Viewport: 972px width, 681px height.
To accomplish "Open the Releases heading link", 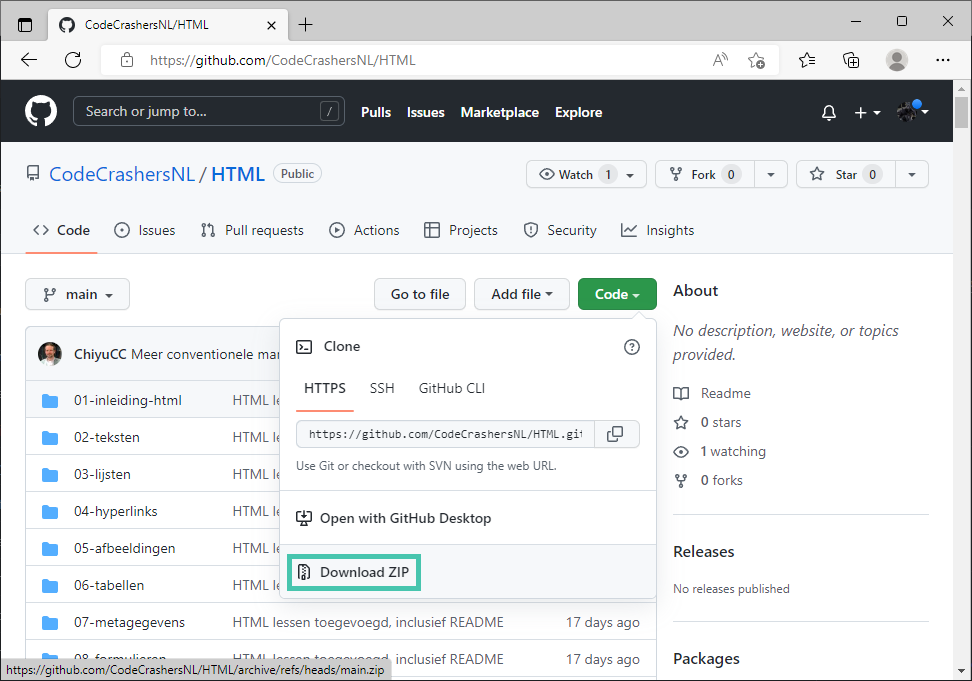I will point(704,551).
